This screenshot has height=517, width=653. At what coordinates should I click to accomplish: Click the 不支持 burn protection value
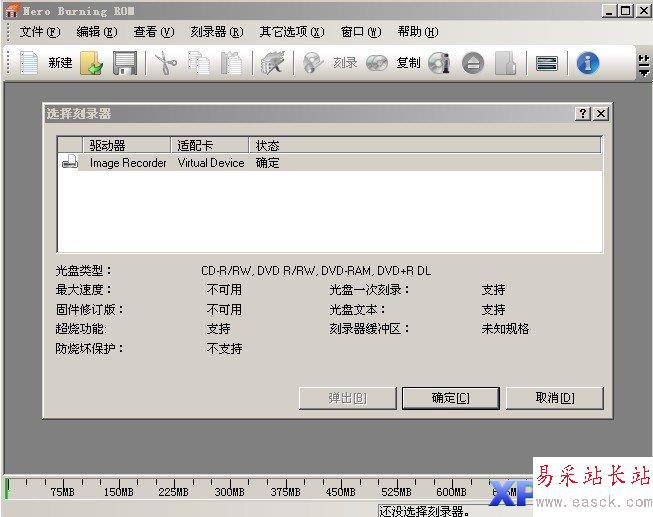pos(224,348)
